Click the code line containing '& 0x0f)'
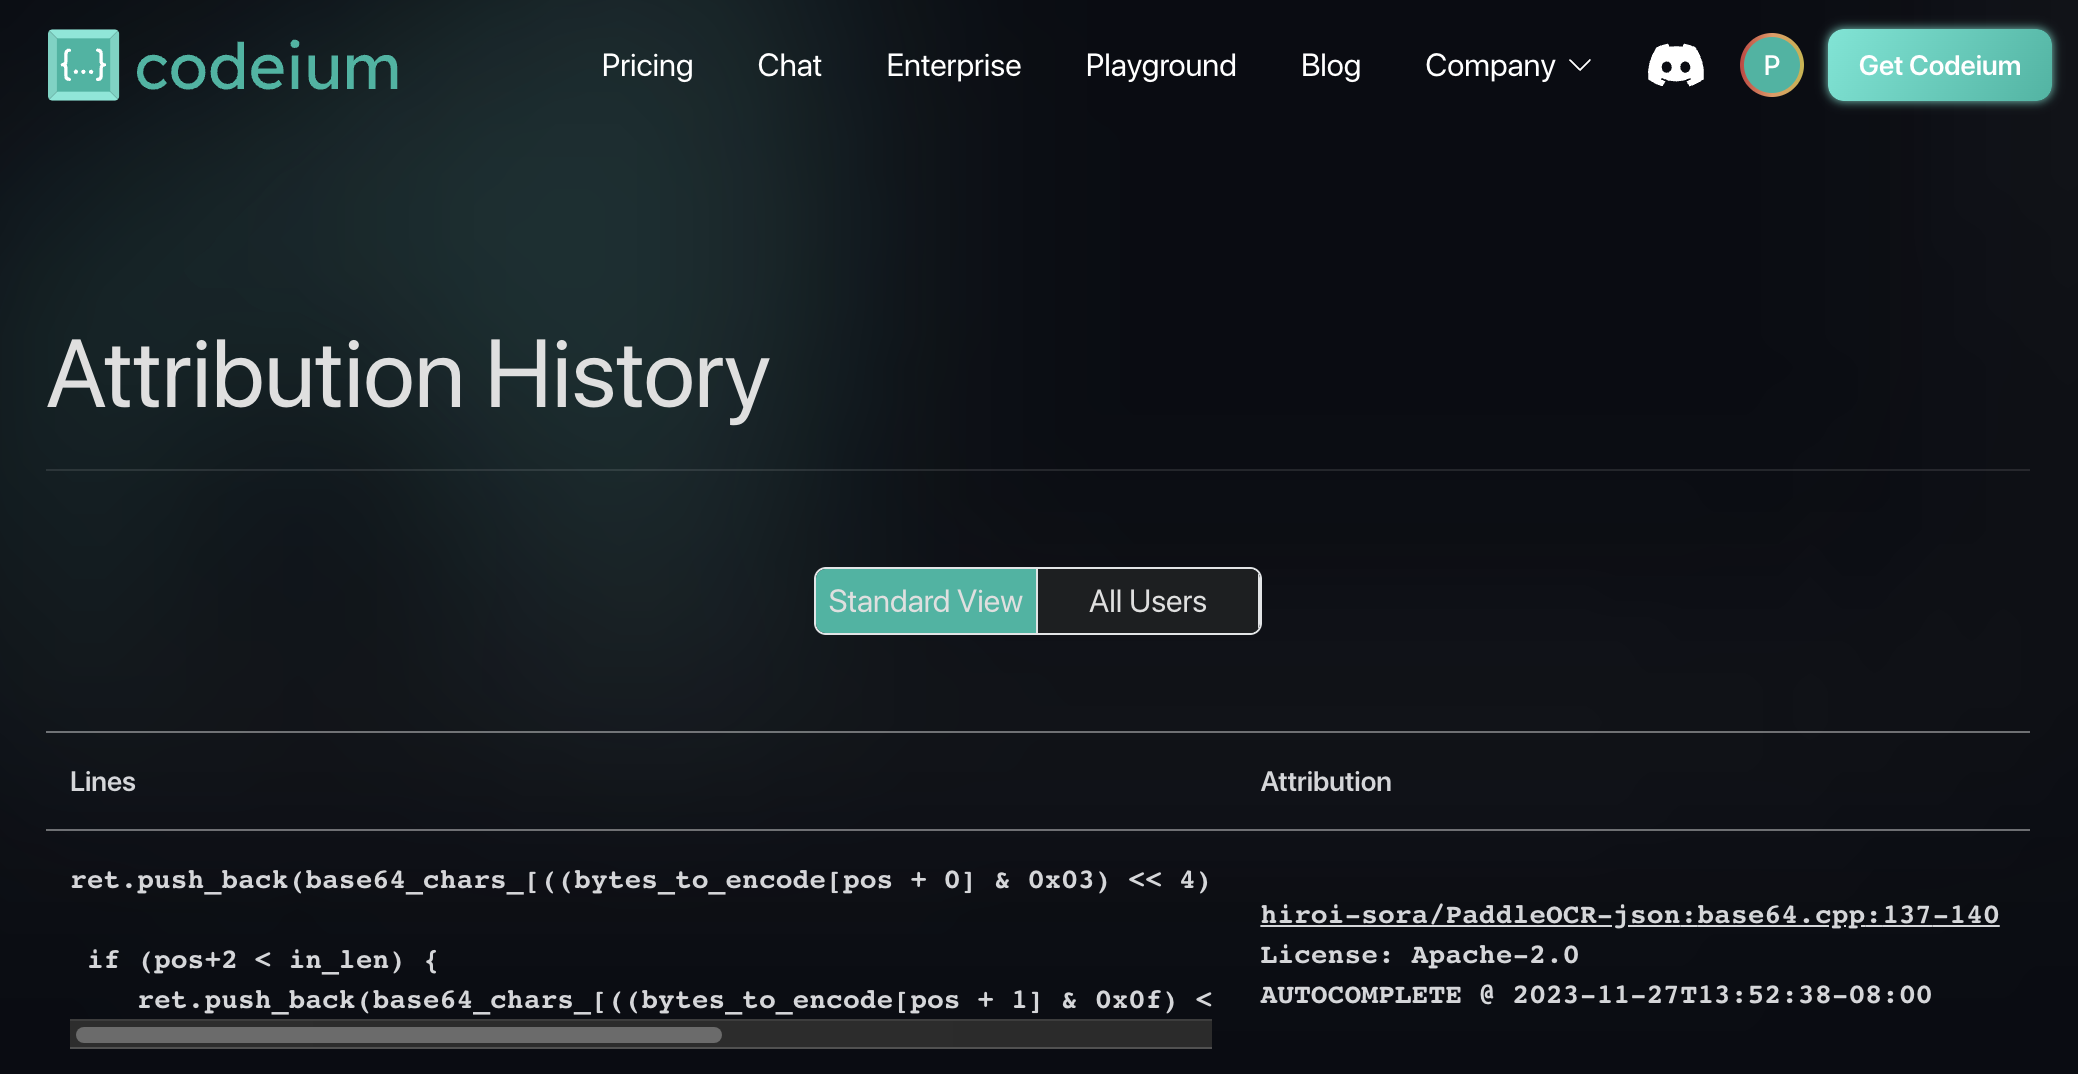2078x1074 pixels. (x=674, y=1000)
